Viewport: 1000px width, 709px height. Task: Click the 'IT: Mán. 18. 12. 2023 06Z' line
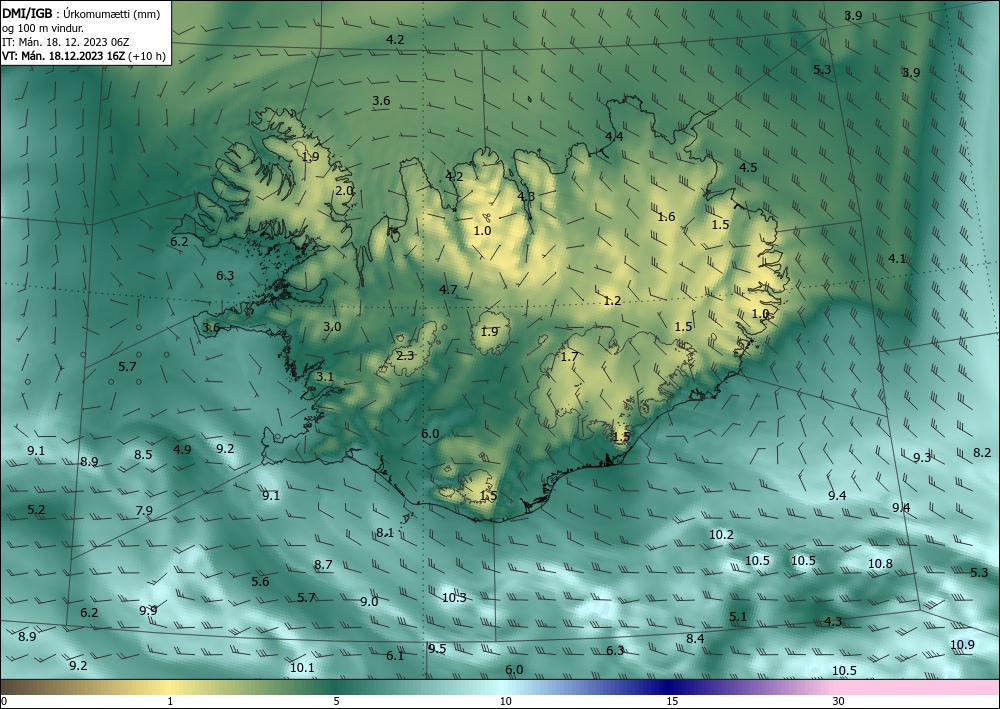point(66,42)
